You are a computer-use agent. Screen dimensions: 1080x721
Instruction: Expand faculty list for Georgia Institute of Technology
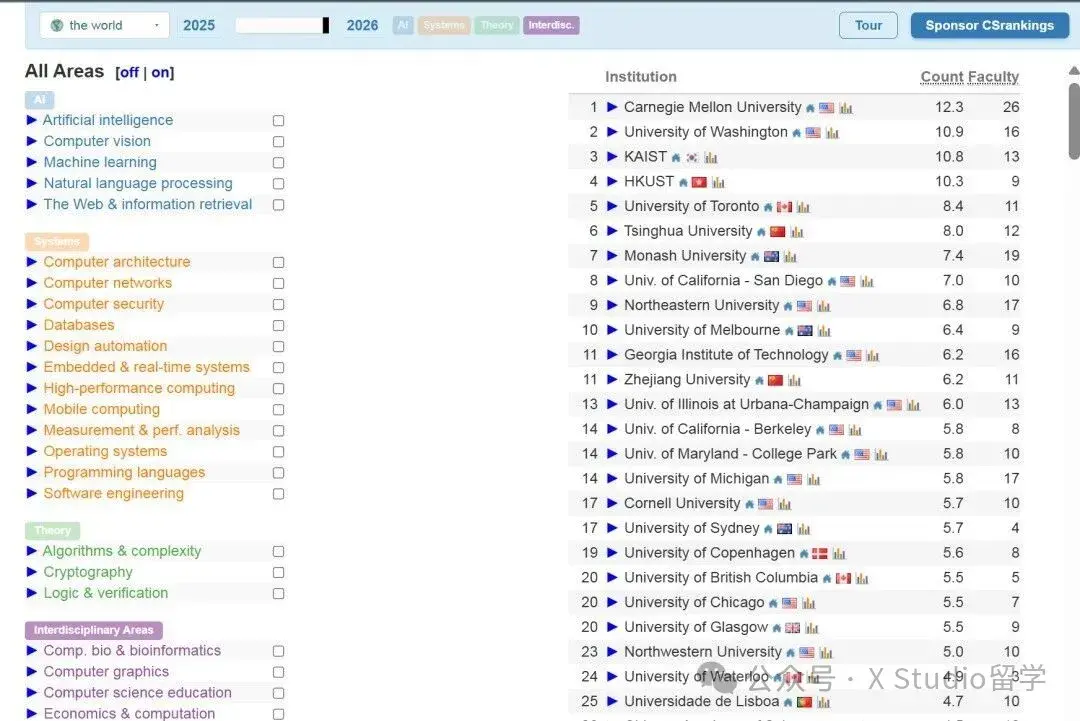coord(612,355)
